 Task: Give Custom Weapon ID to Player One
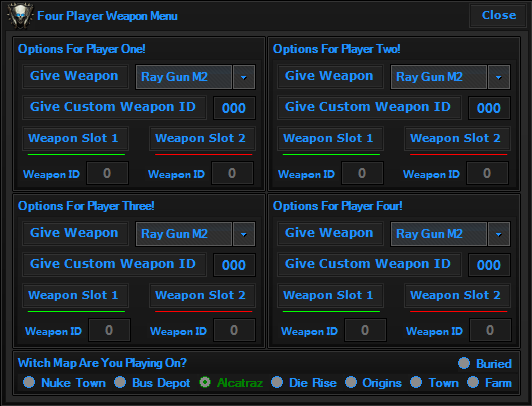pyautogui.click(x=114, y=108)
